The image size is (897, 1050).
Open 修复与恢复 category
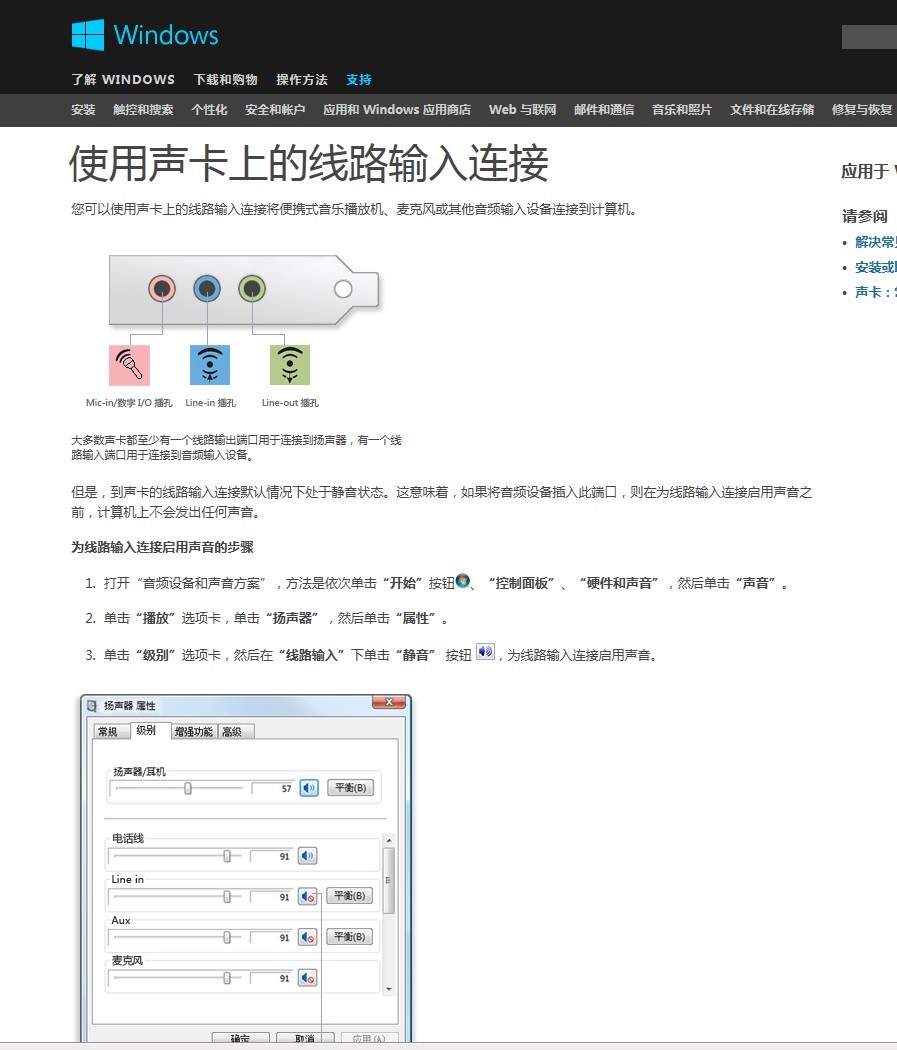tap(862, 110)
